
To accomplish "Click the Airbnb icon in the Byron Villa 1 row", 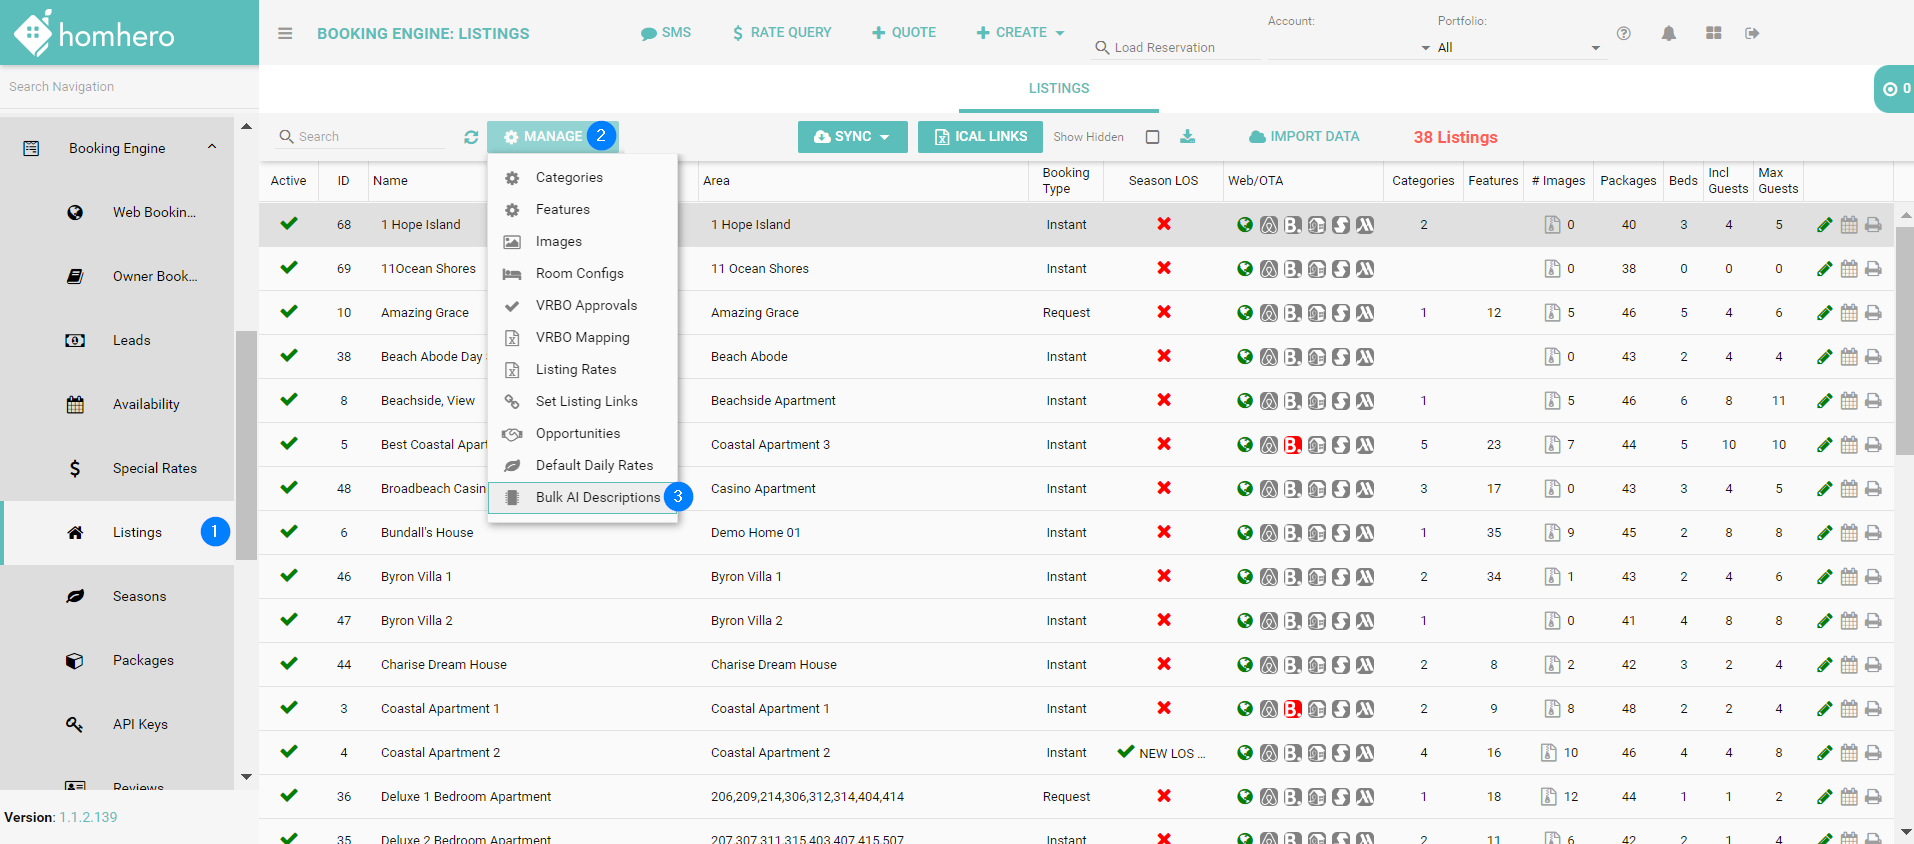I will pyautogui.click(x=1269, y=577).
